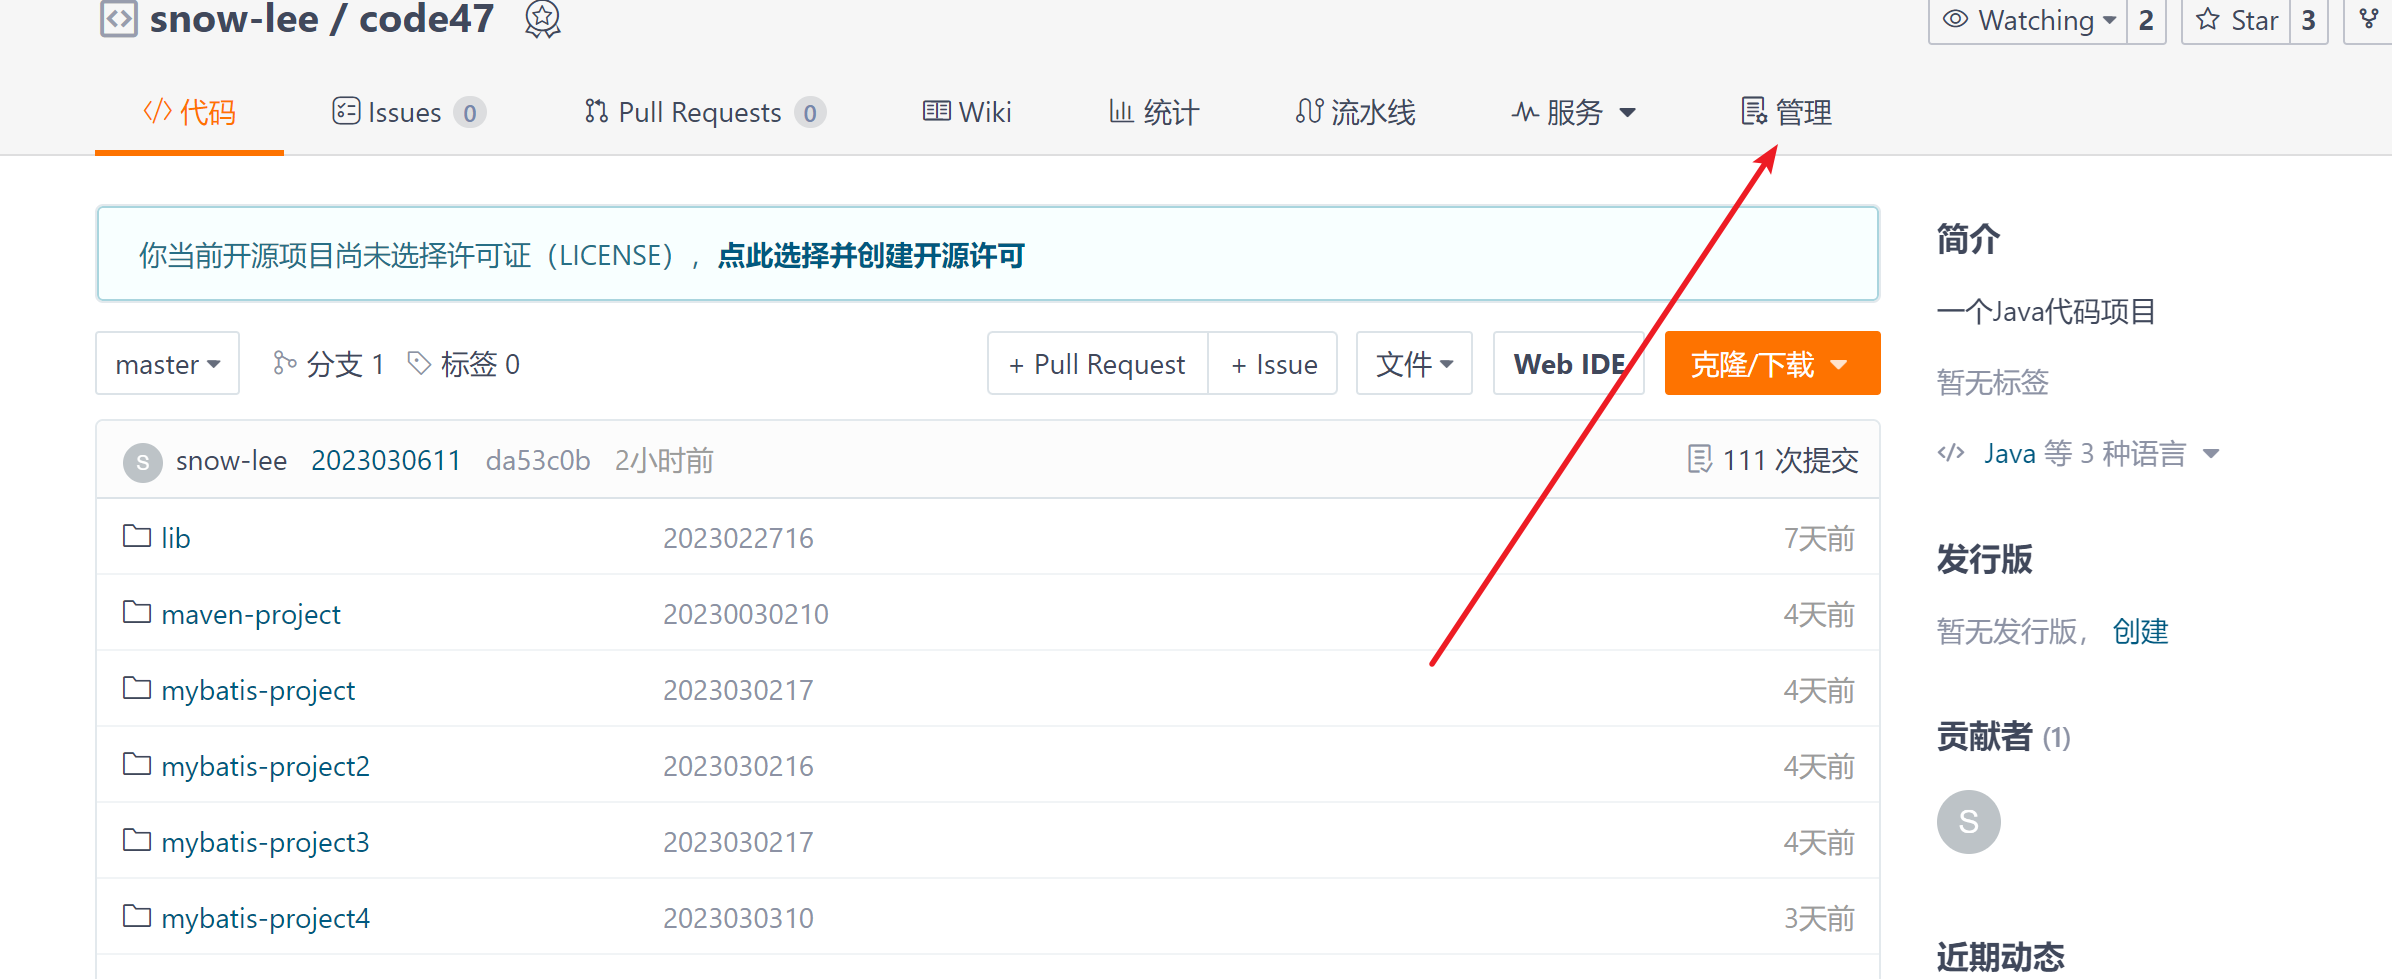Open the 统计 tab
Image resolution: width=2392 pixels, height=979 pixels.
tap(1154, 112)
